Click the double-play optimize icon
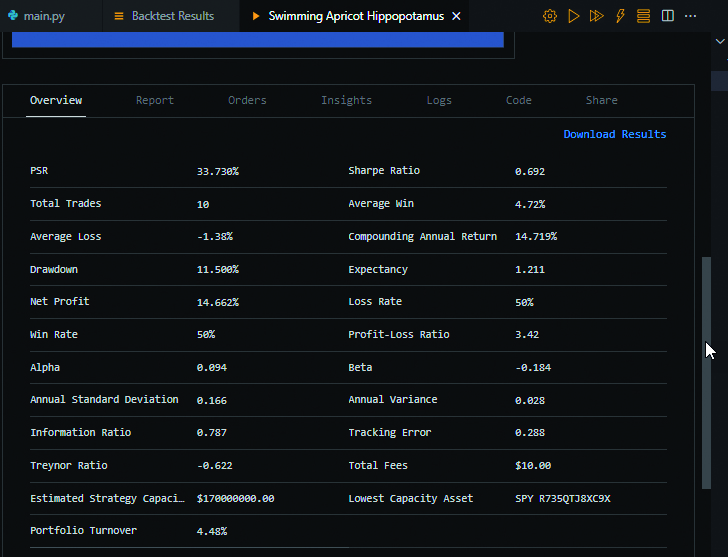Screen dimensions: 728x557 pos(597,16)
